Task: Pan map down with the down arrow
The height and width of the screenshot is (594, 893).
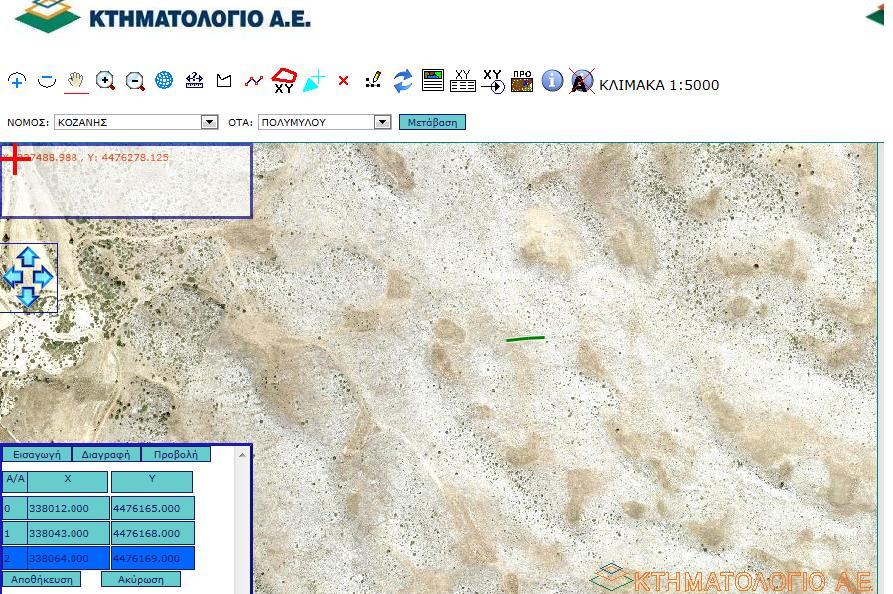Action: 28,297
